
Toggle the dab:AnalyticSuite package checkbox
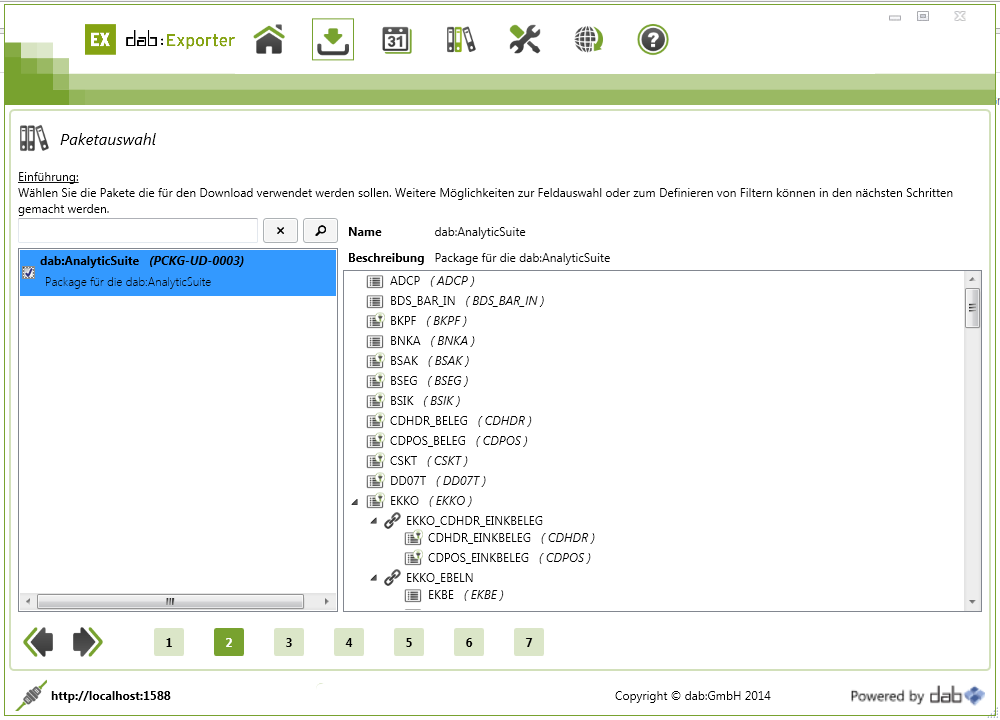29,273
